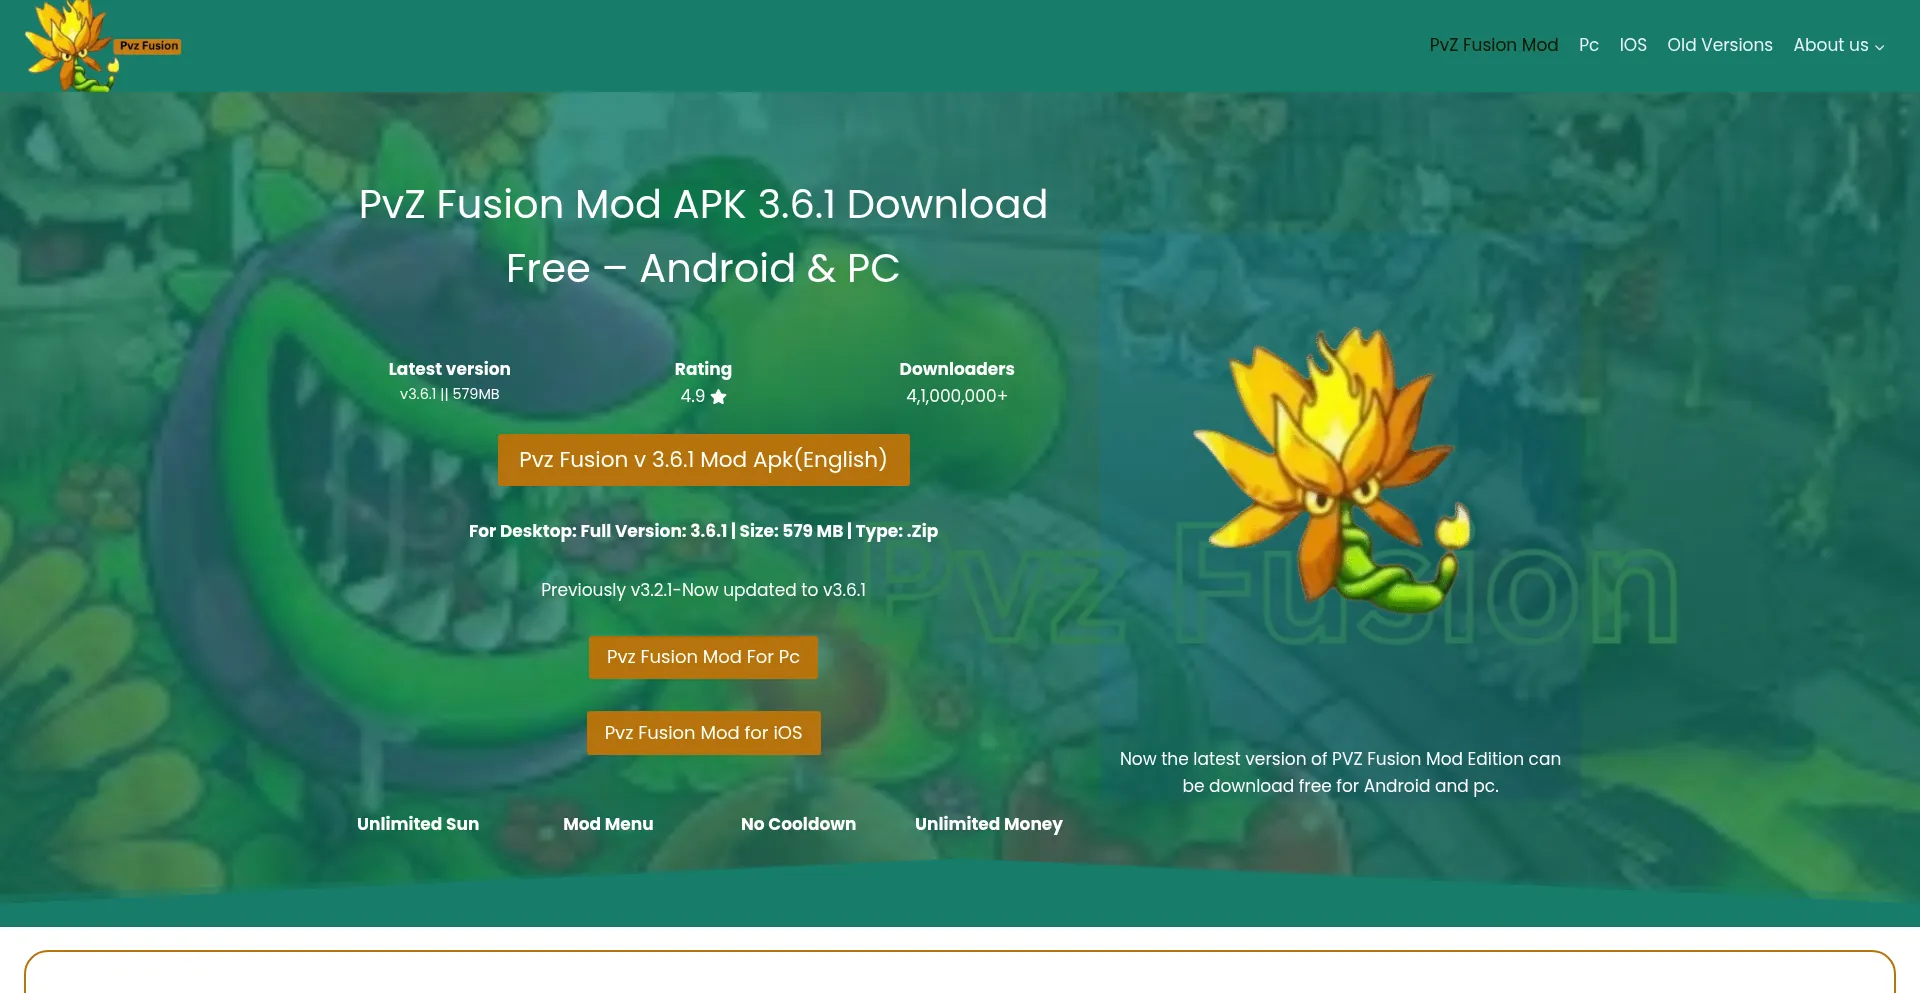Screen dimensions: 1920x993
Task: Download Pvz Fusion v 3.6.1 Mod Apk(English)
Action: click(x=703, y=460)
